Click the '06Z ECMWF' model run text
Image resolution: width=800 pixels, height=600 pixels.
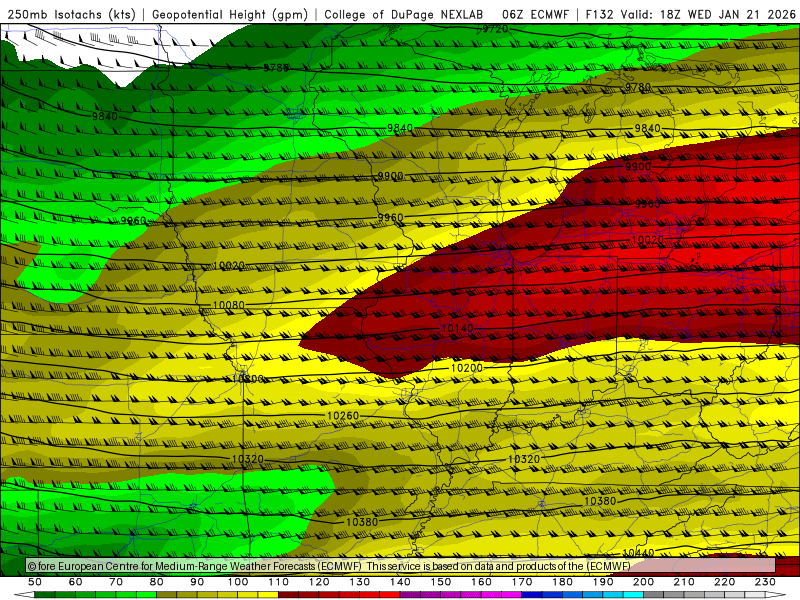535,15
